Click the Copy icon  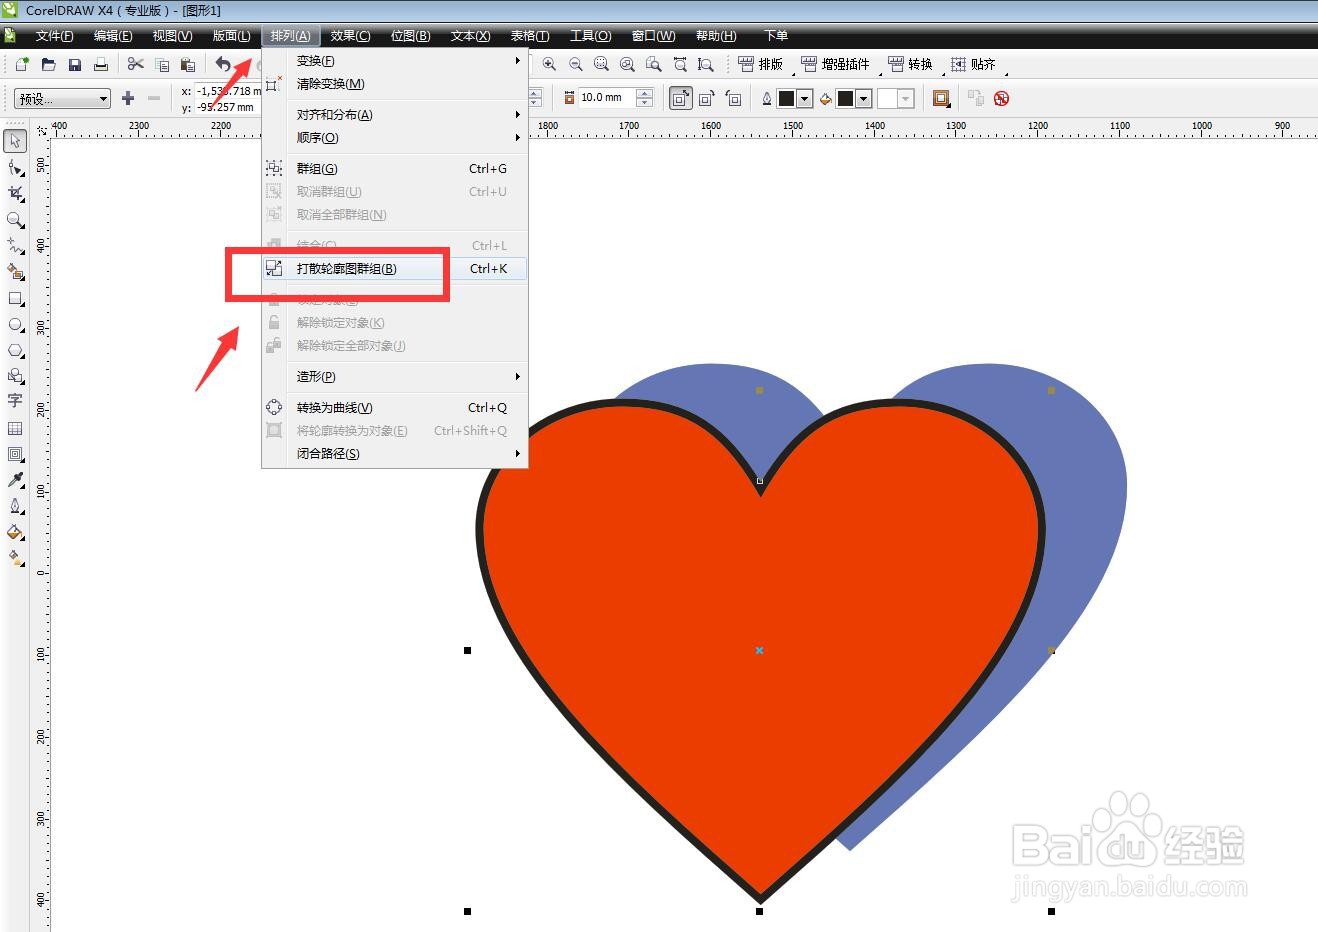[x=162, y=64]
